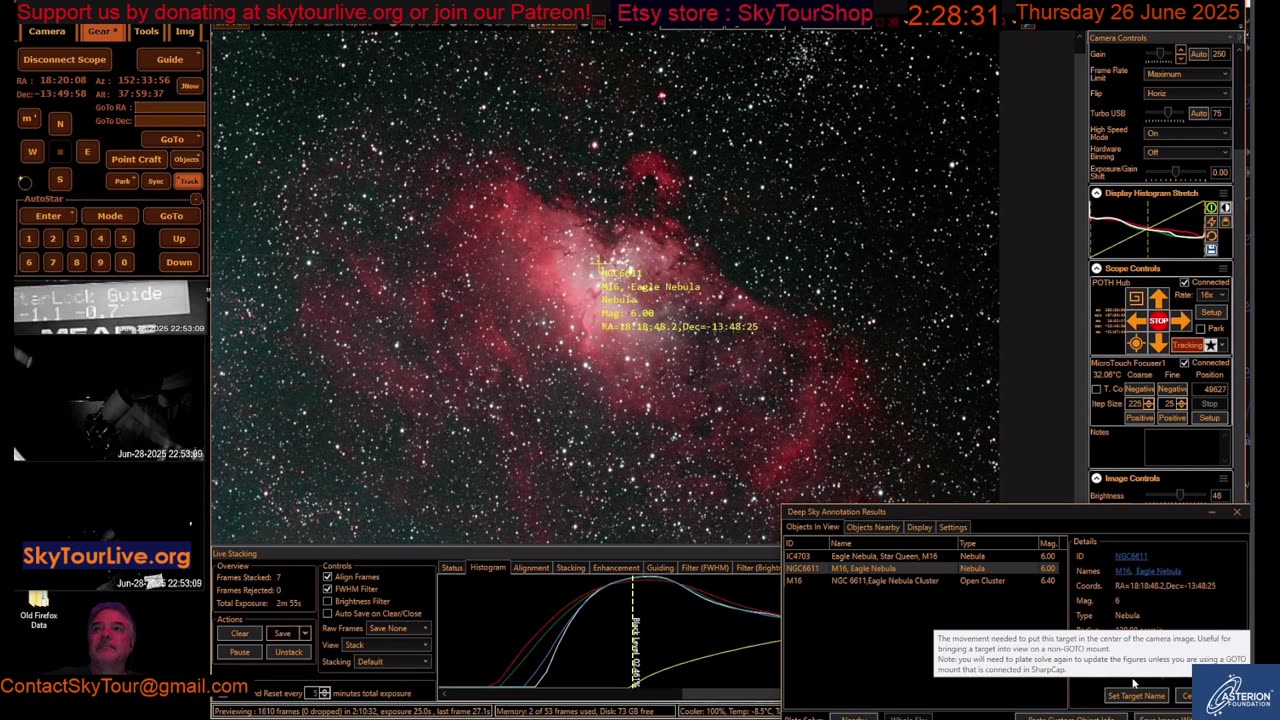
Task: Open the High Speed Mode dropdown
Action: 1187,133
